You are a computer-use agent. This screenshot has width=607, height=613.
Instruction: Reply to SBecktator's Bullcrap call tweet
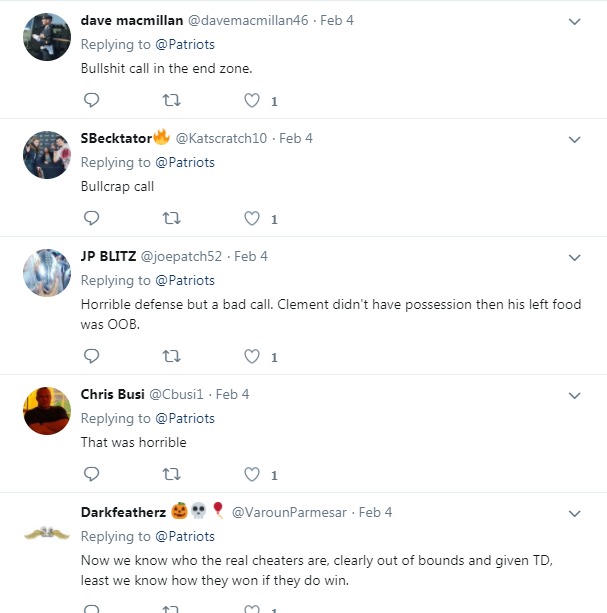point(91,218)
